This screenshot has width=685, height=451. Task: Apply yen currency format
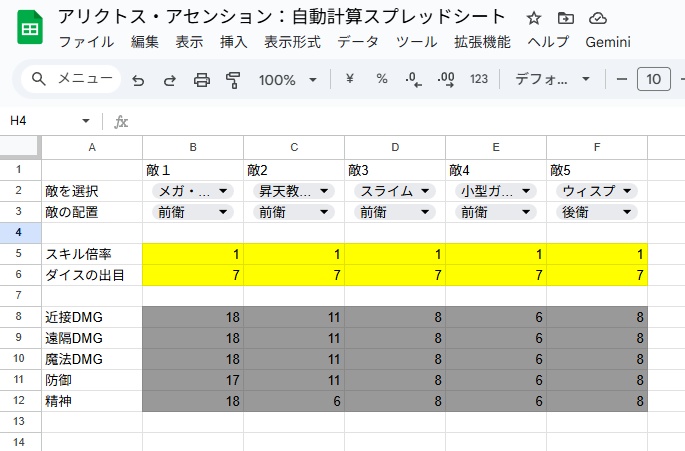(x=349, y=79)
